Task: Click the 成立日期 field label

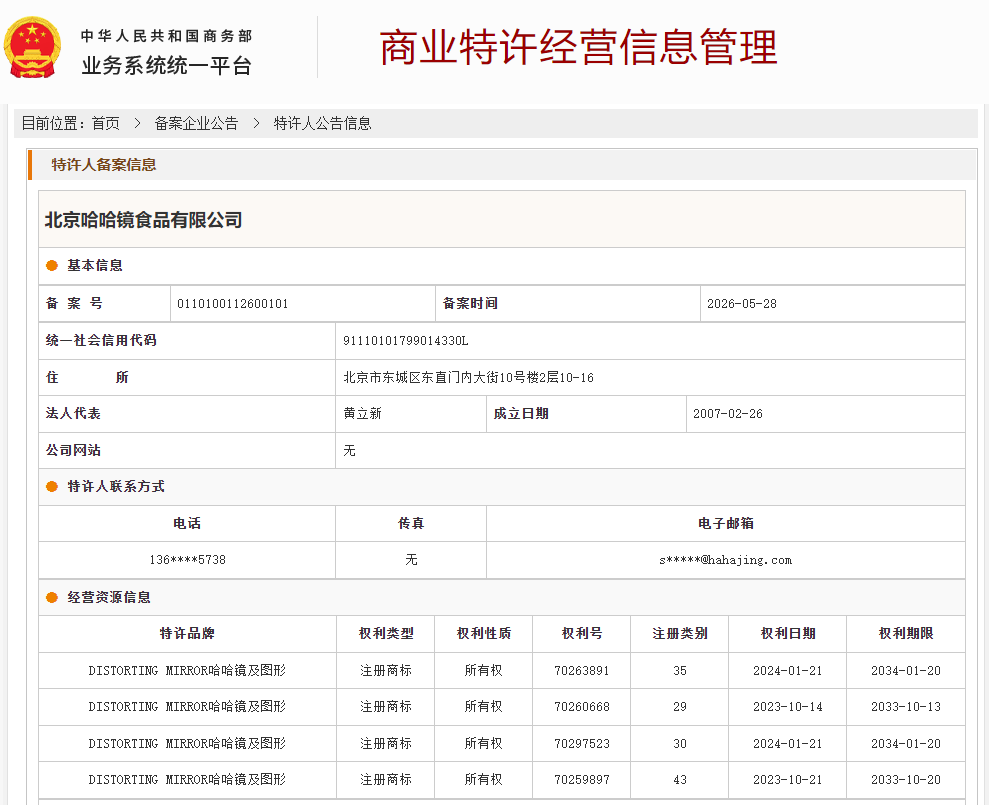Action: point(521,414)
